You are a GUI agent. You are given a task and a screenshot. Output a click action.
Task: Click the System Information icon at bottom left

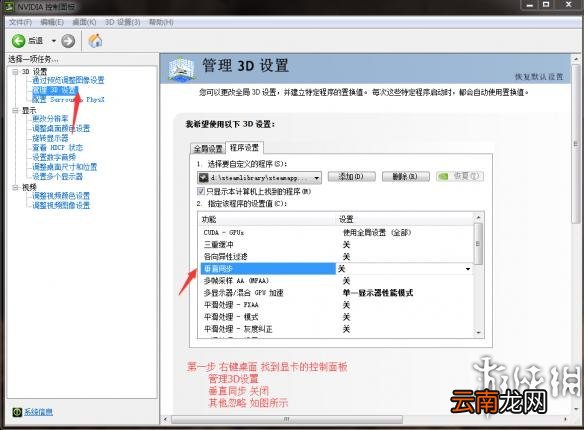pos(17,412)
